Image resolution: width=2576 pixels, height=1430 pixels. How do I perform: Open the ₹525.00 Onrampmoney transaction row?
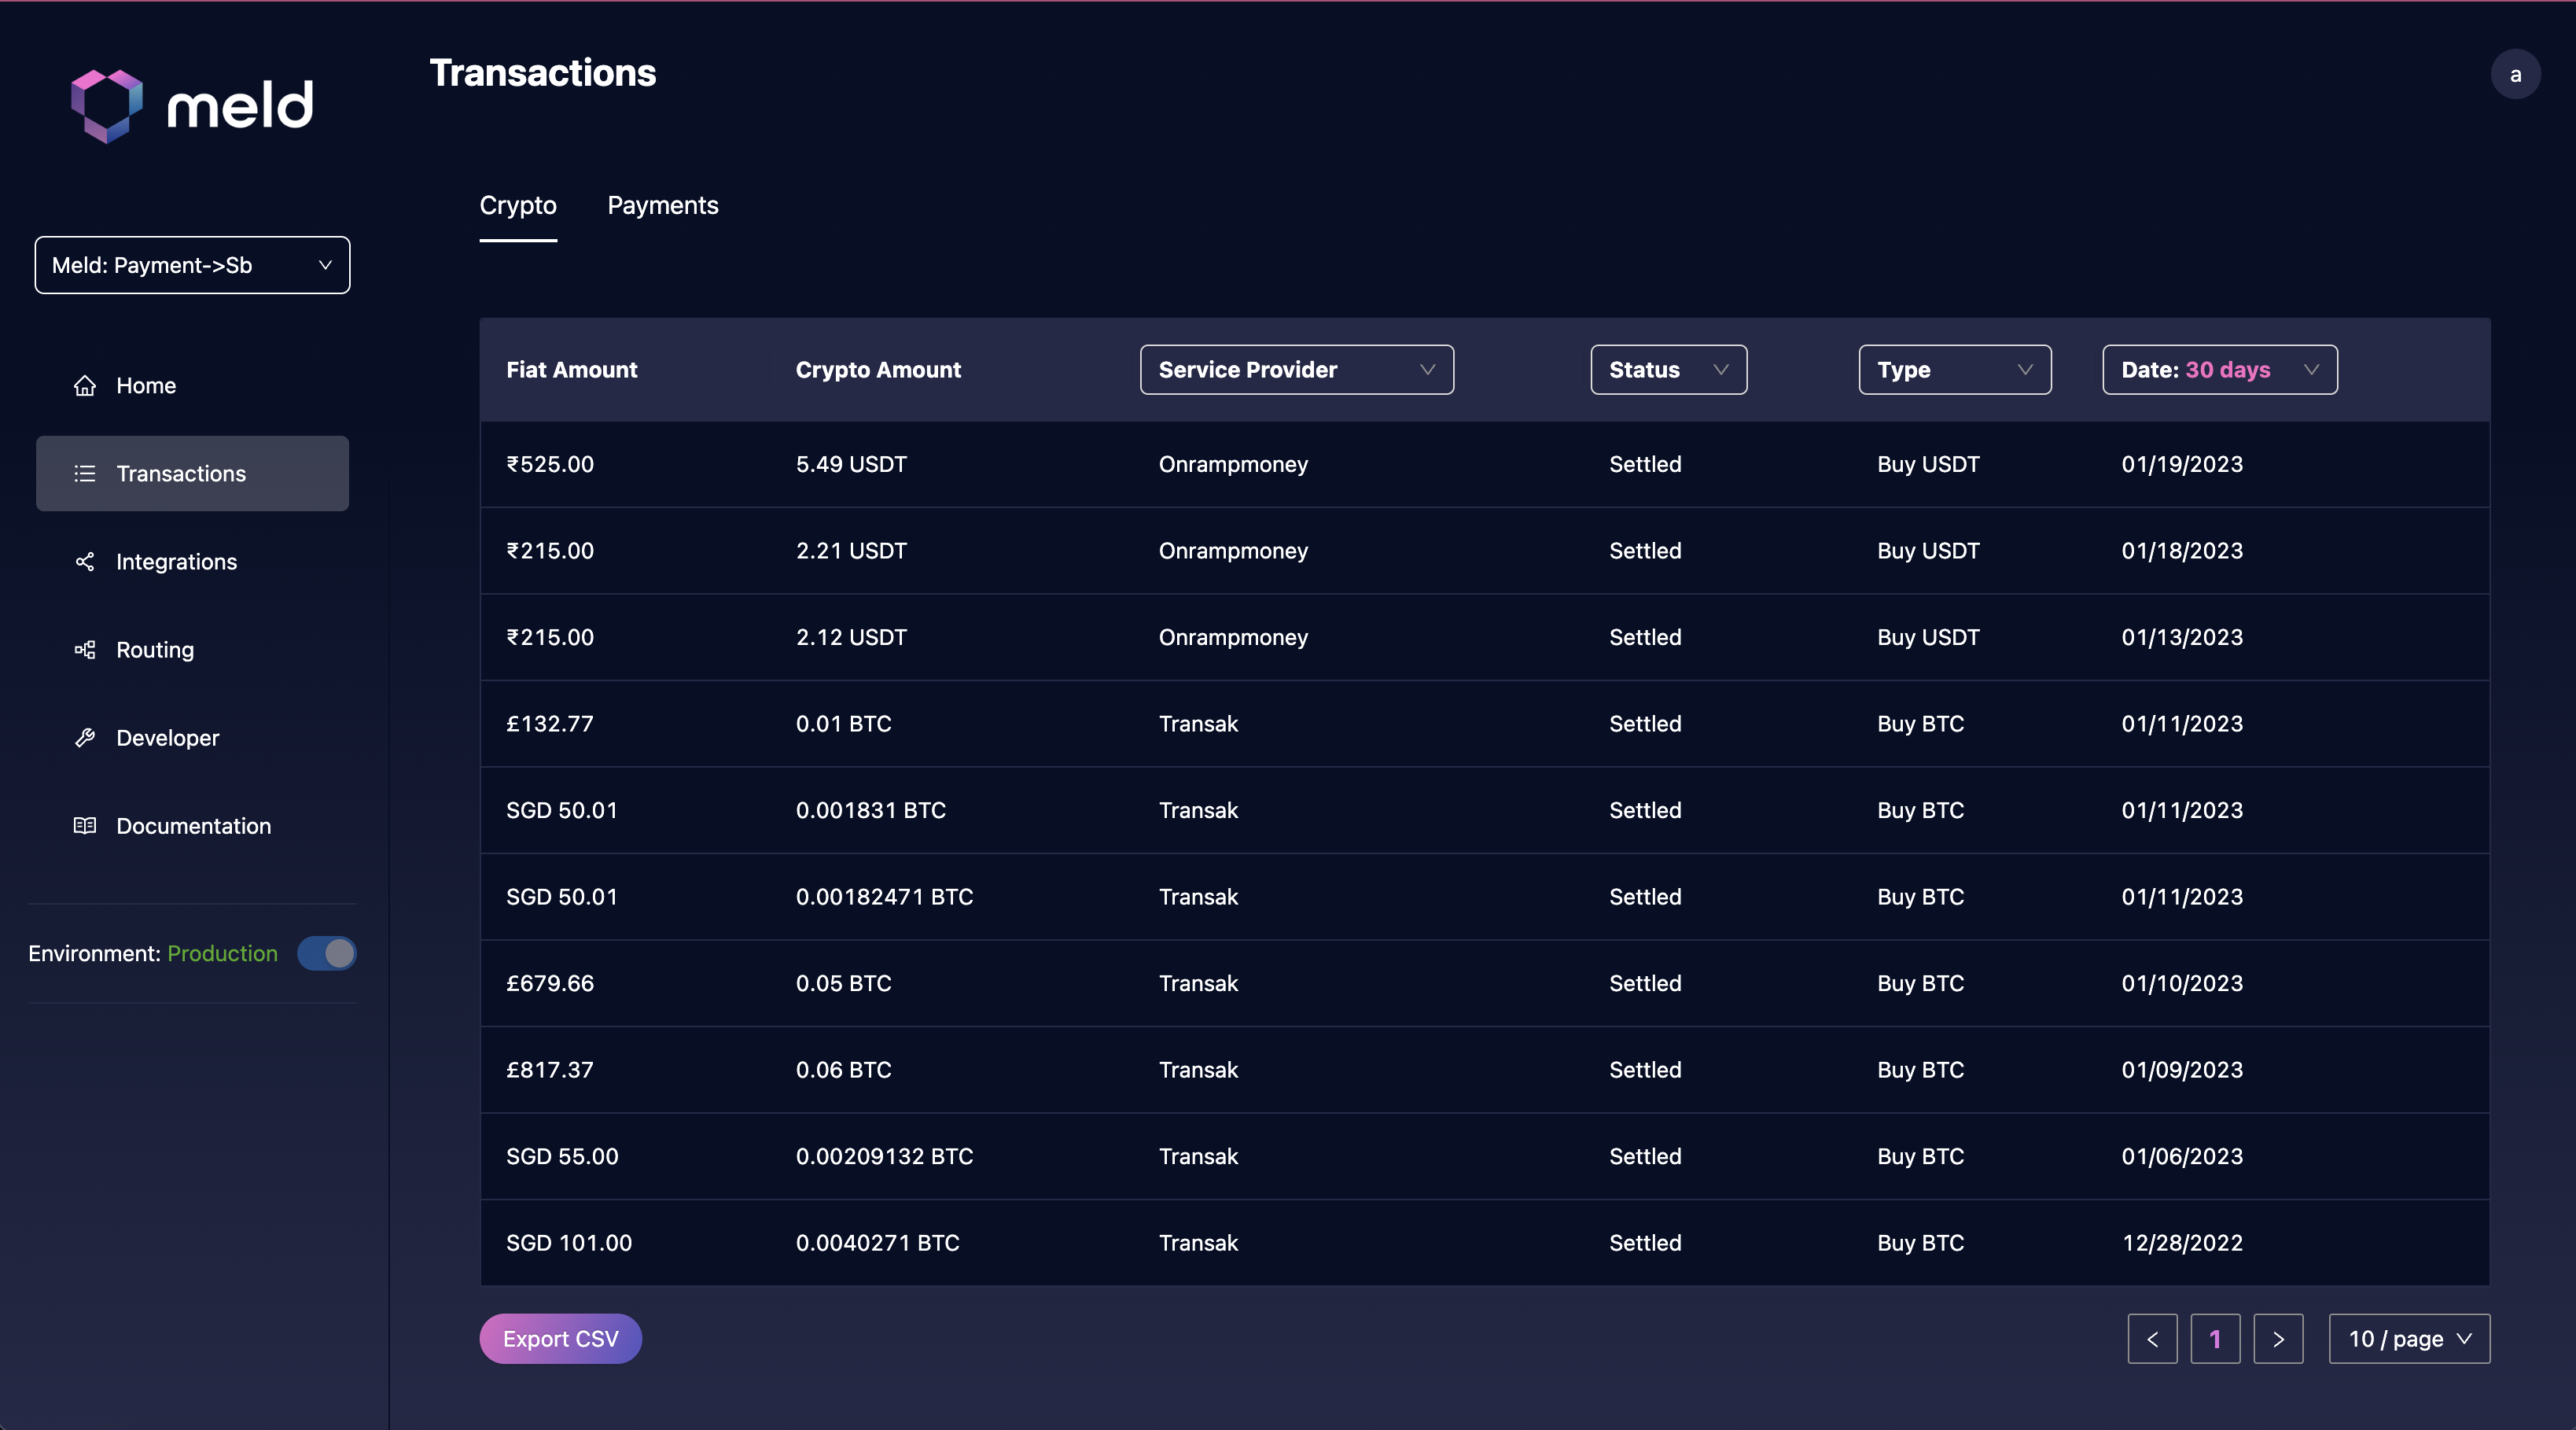point(1484,464)
